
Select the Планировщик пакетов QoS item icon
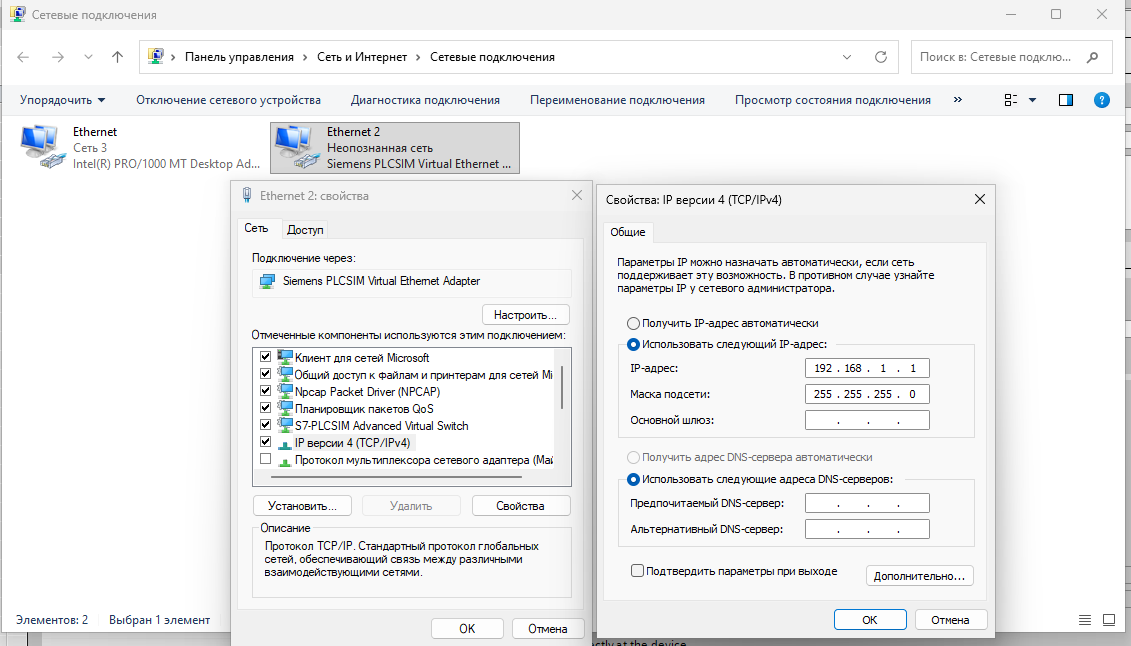285,408
